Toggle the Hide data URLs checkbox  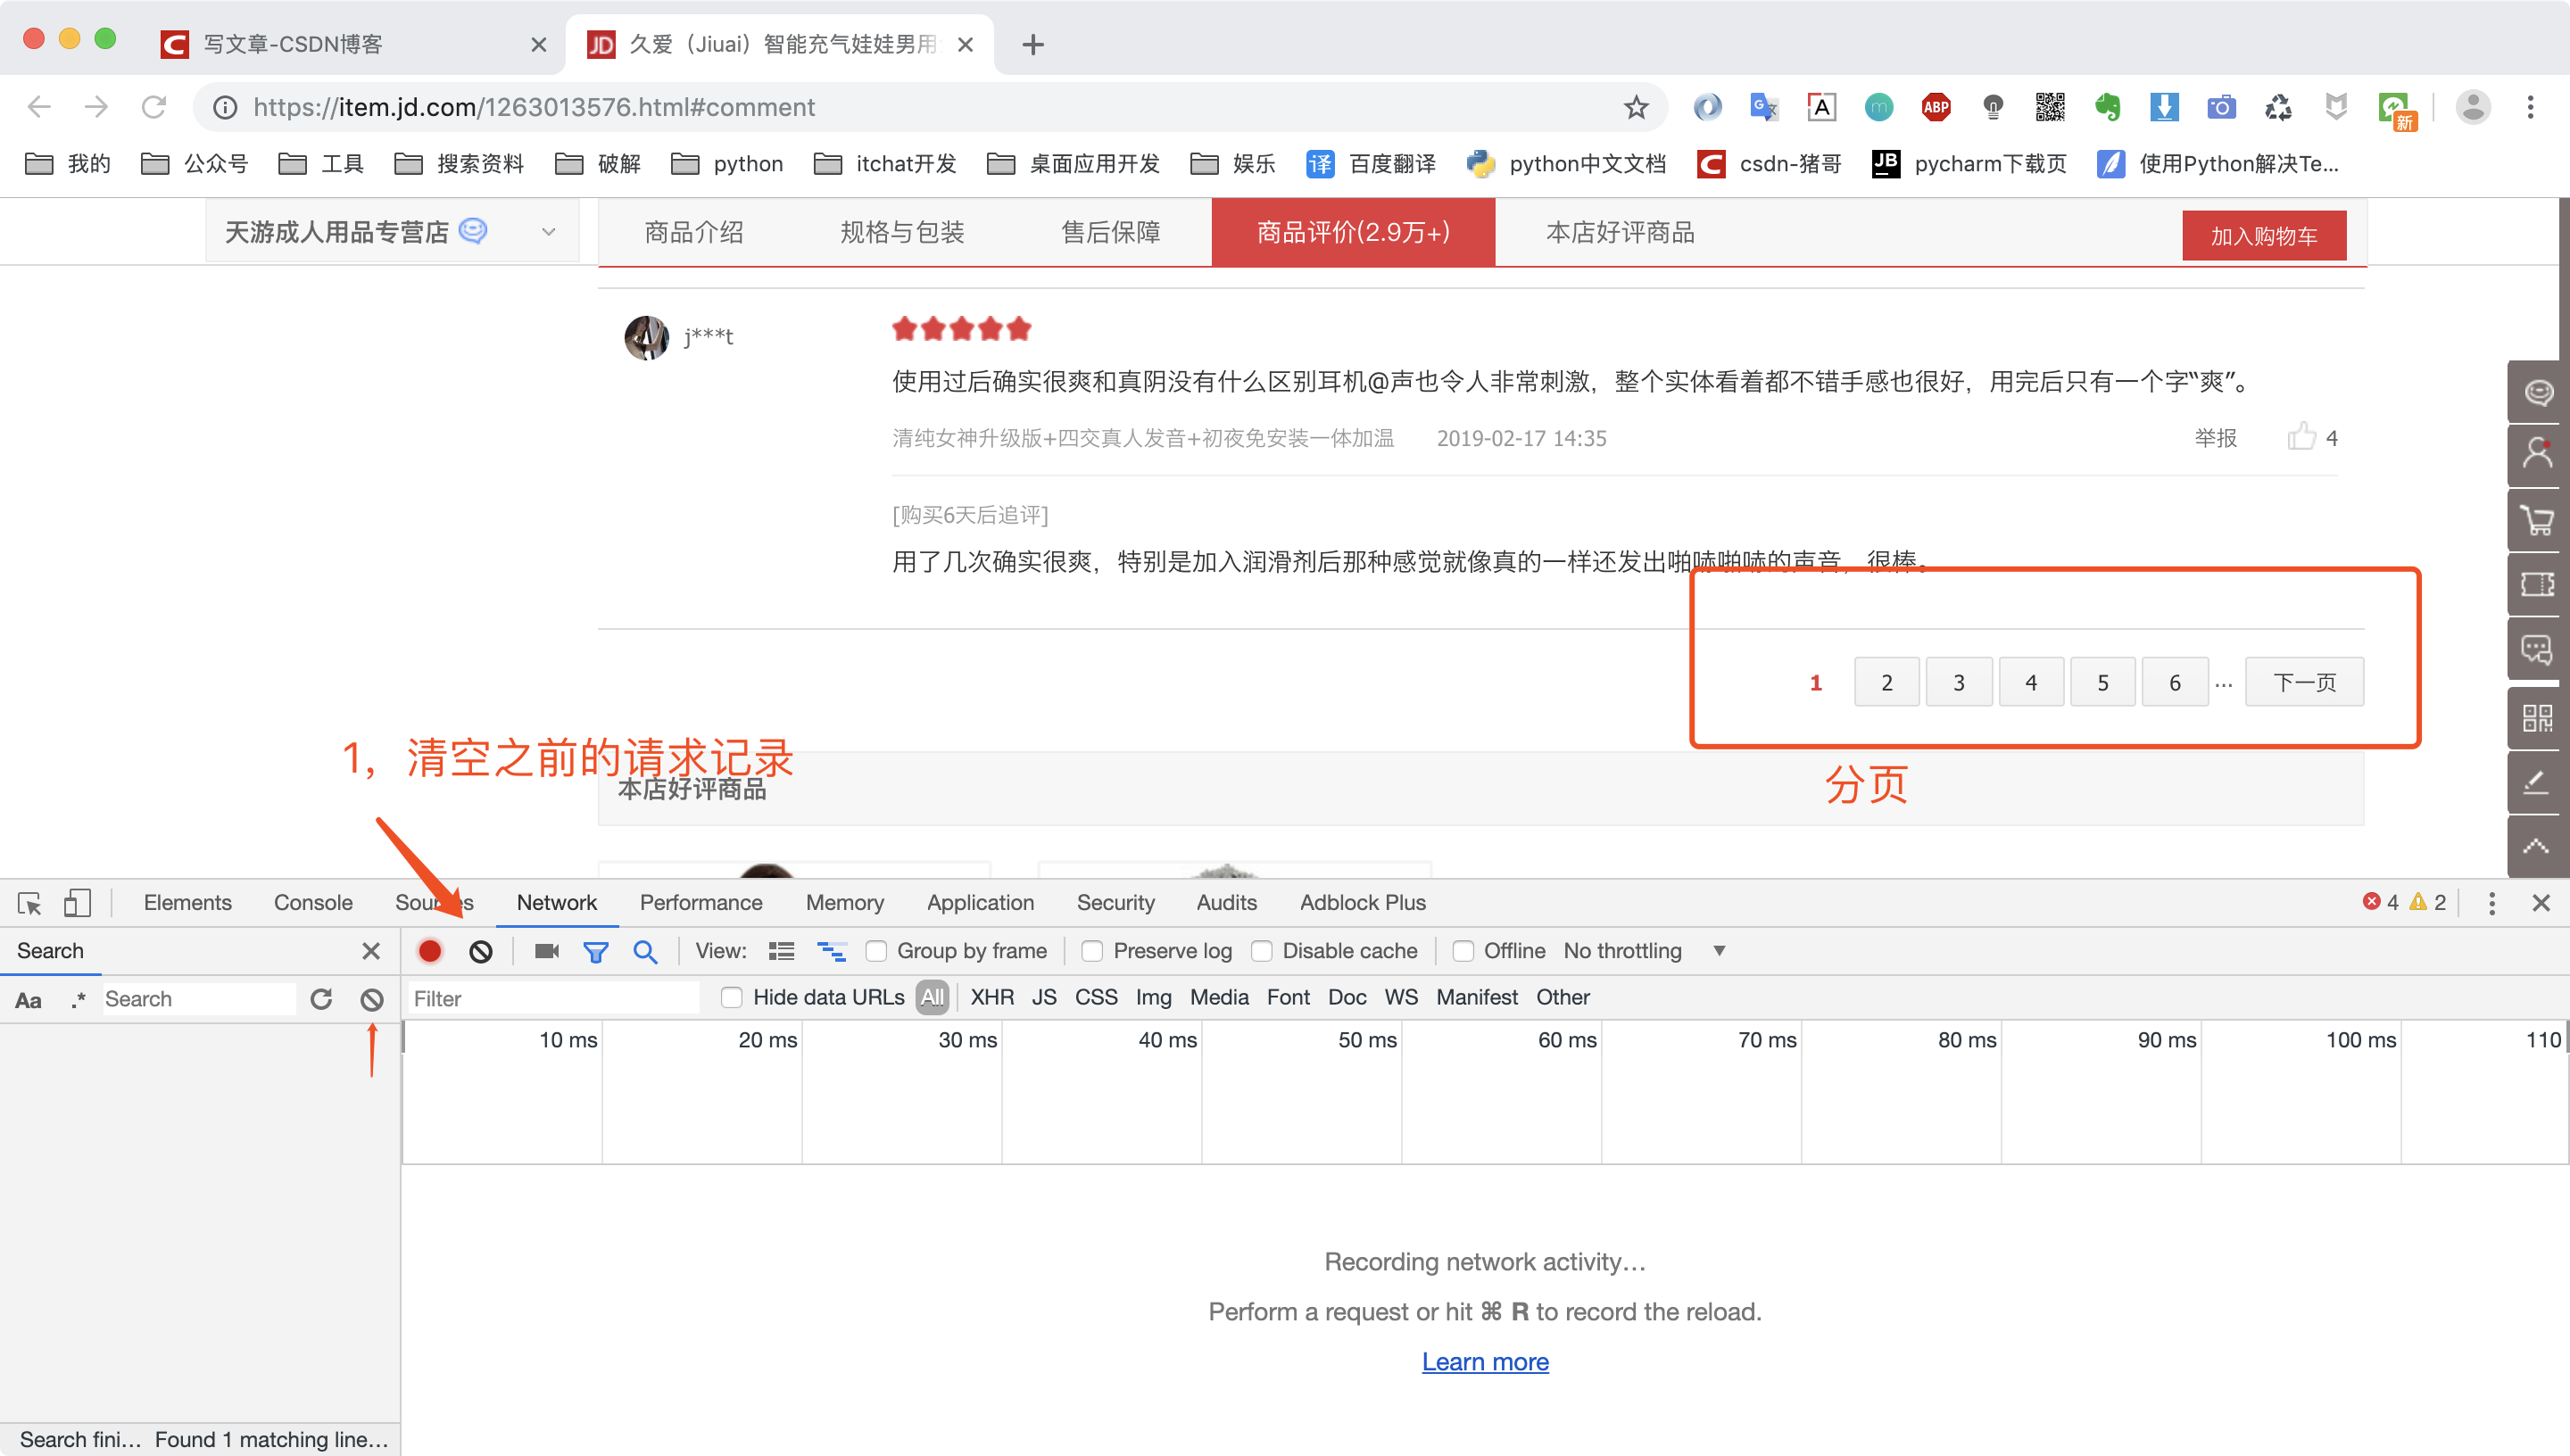(732, 997)
